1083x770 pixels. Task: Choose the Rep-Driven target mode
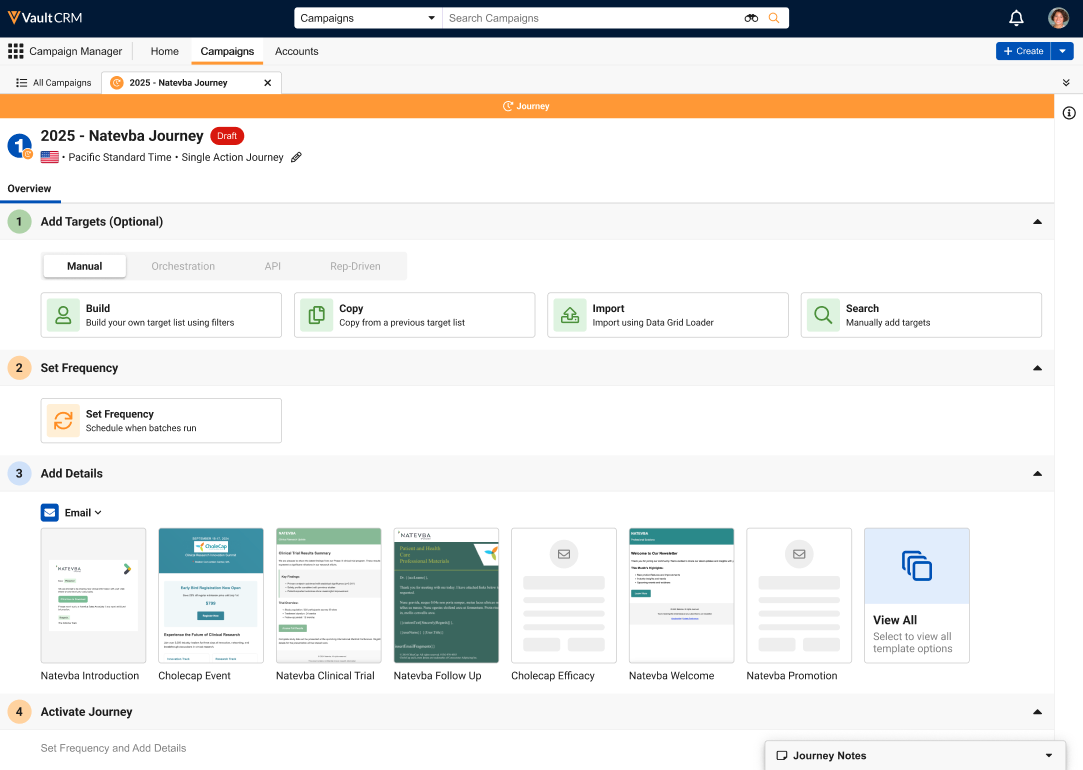coord(355,266)
